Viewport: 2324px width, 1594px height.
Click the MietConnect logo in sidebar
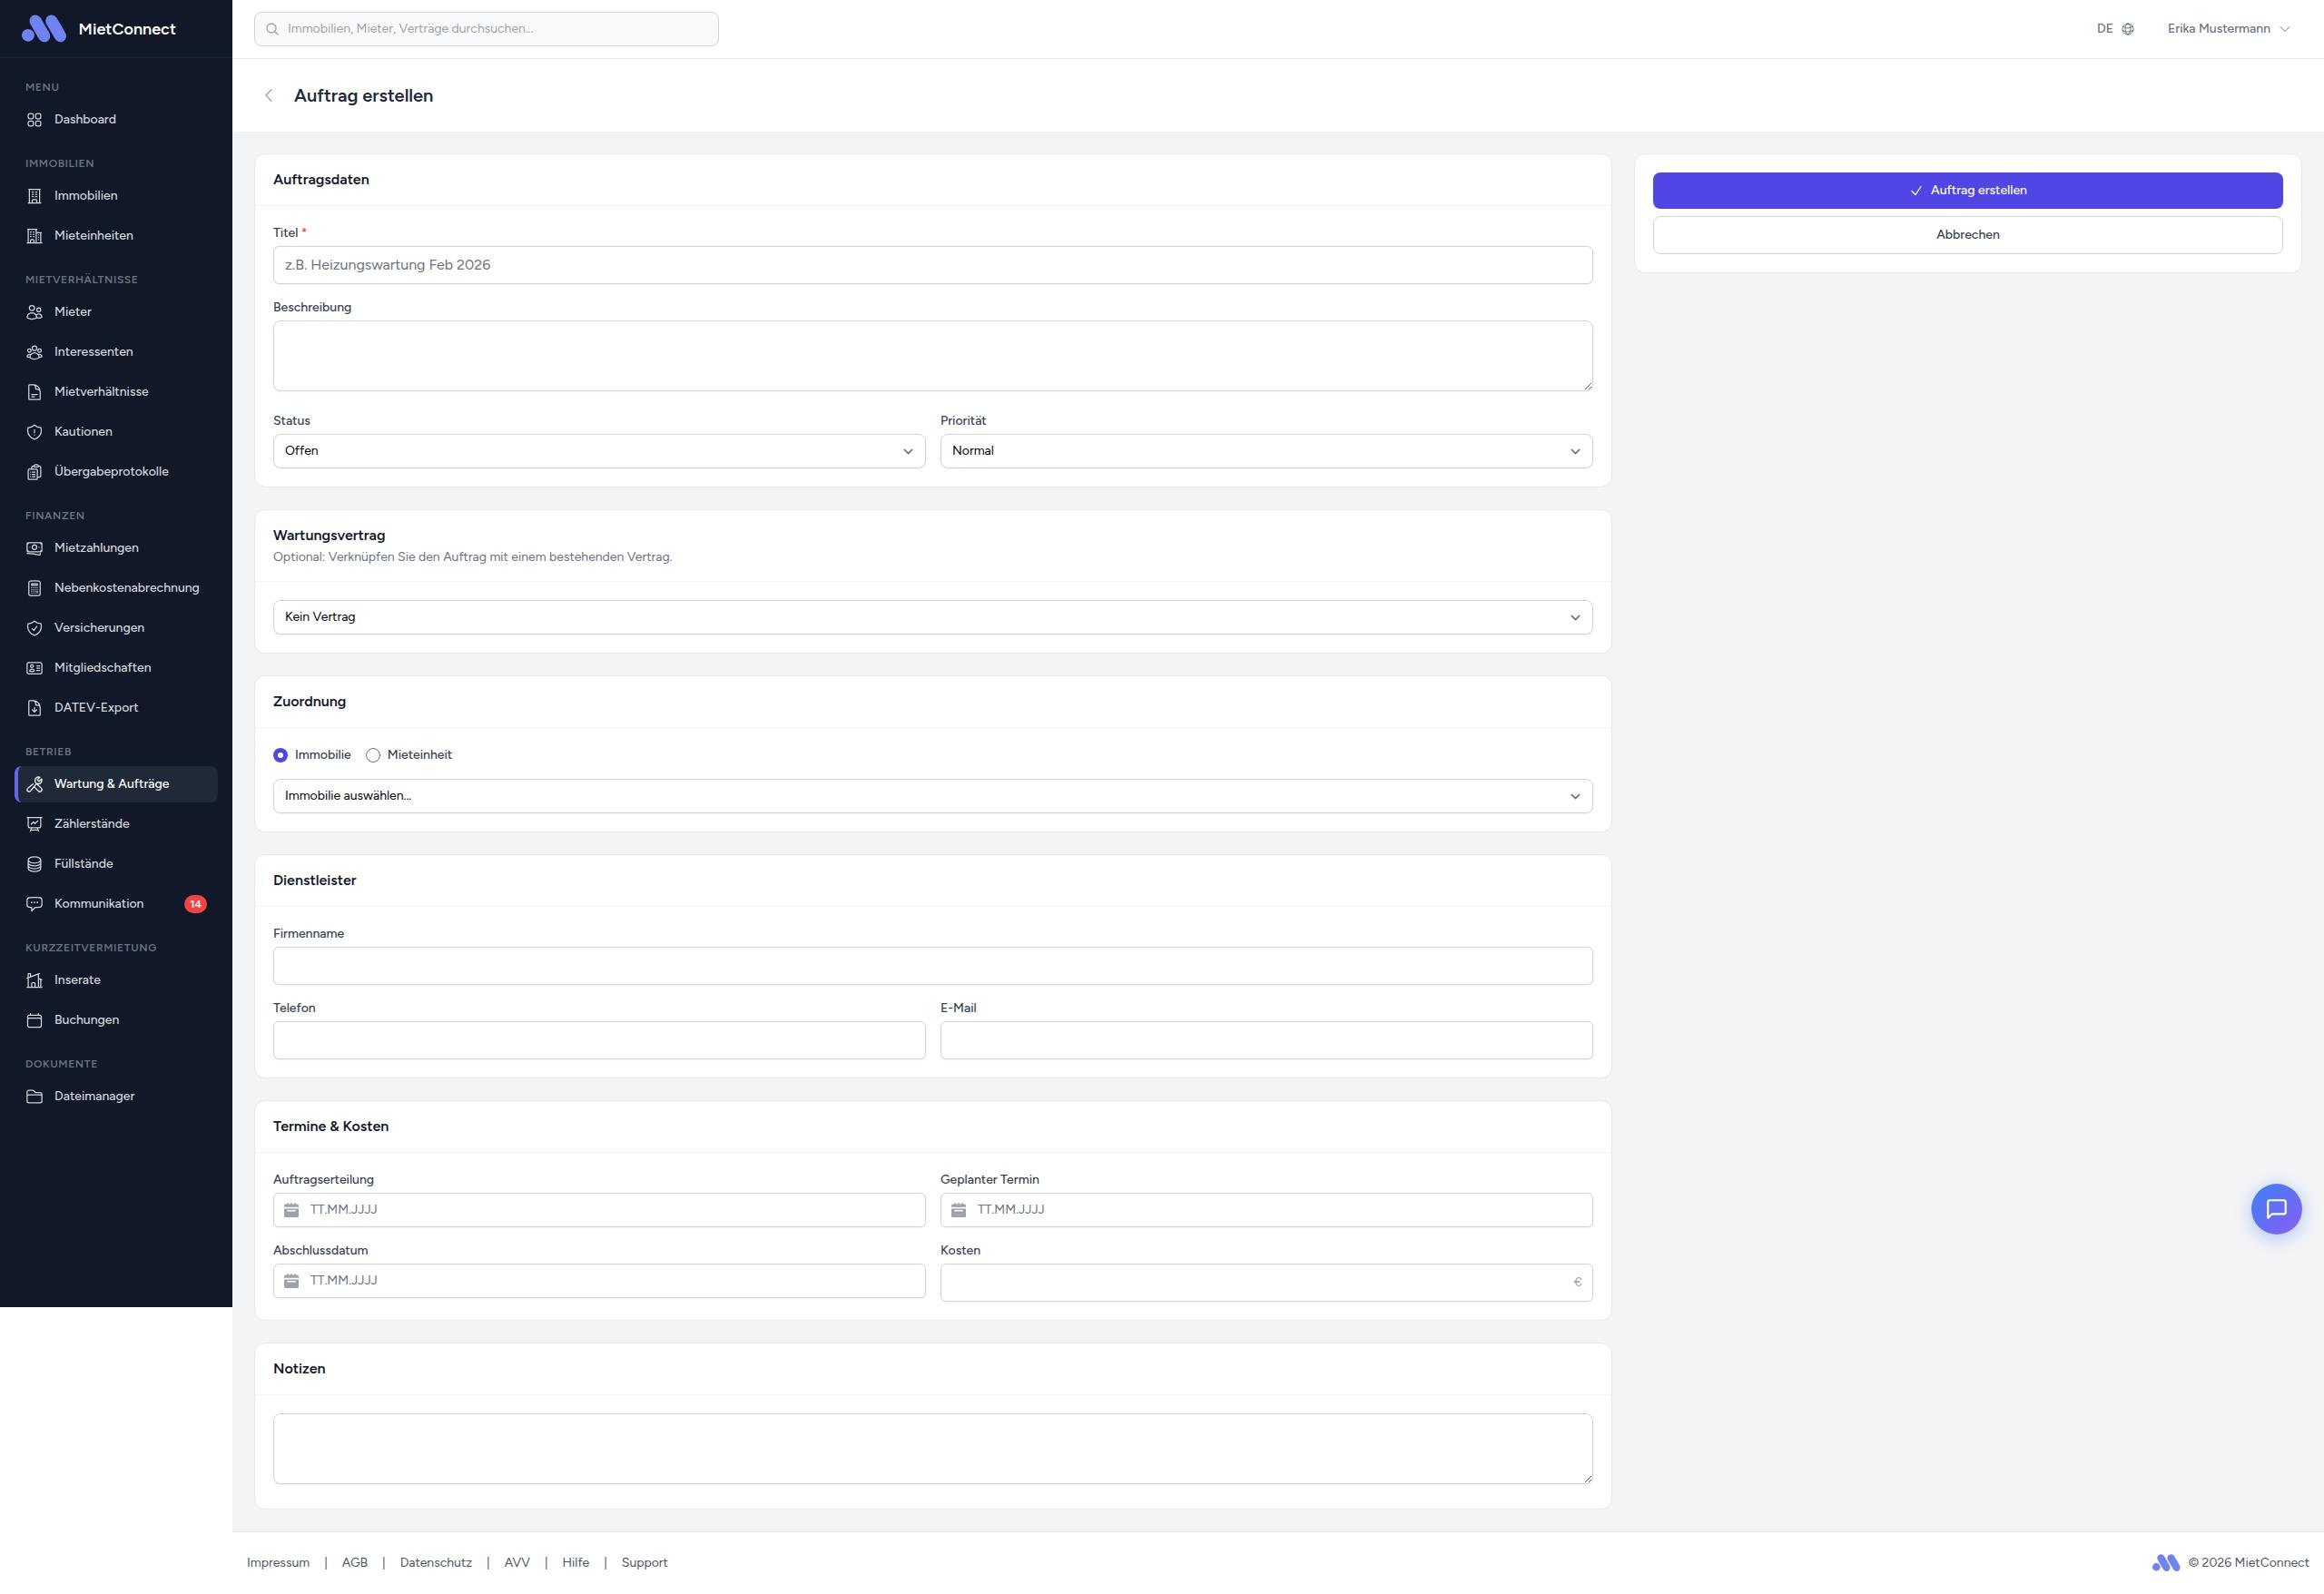44,29
